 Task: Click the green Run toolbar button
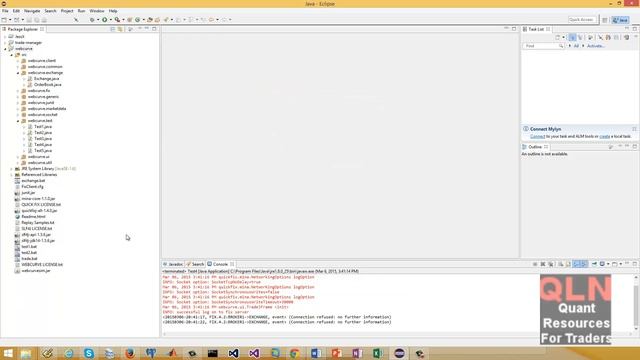pos(104,20)
